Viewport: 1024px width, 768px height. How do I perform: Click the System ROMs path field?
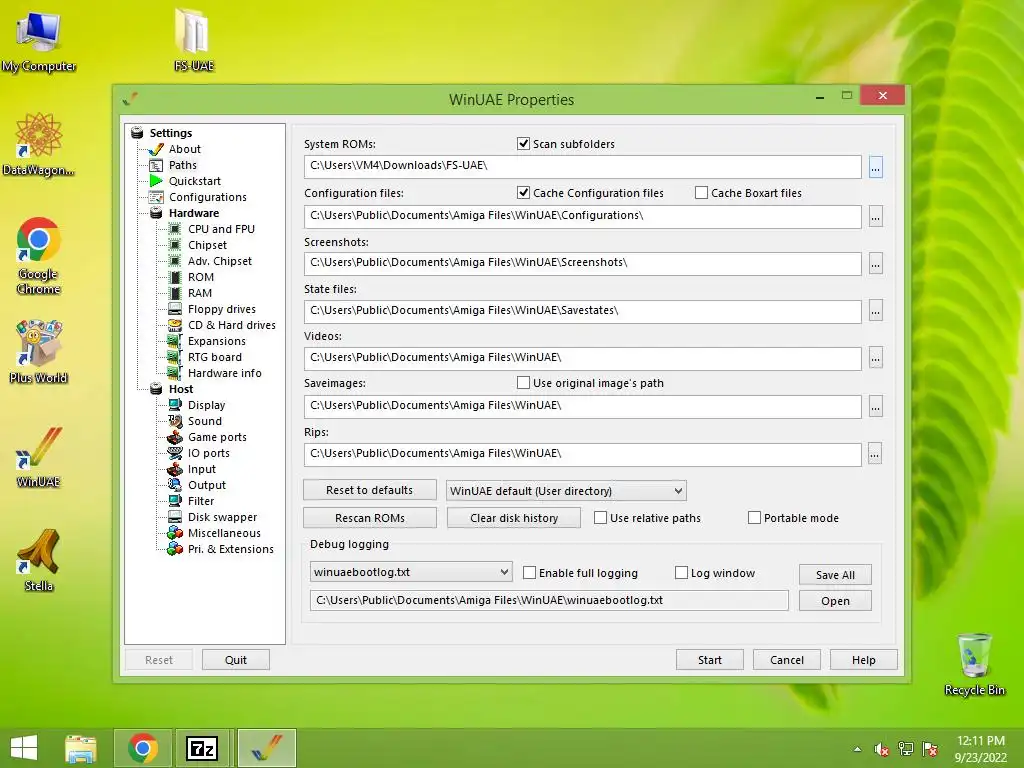pyautogui.click(x=583, y=166)
